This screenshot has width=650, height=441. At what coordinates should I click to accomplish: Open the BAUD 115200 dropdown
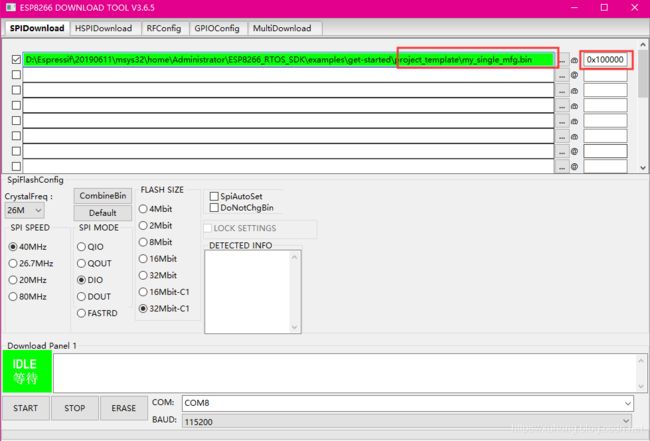pos(407,422)
